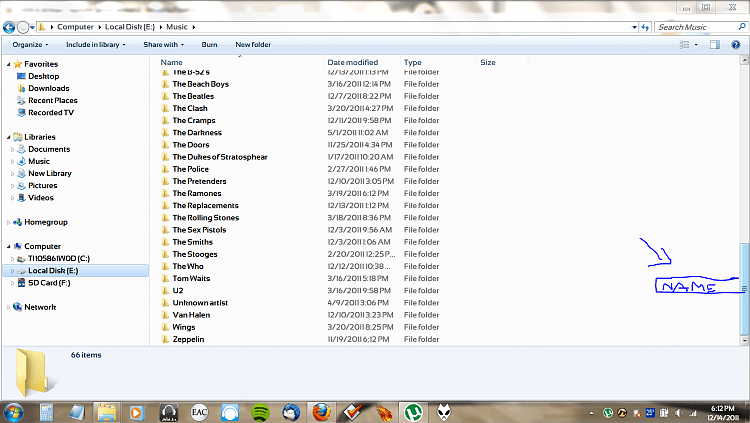Open the Organize menu
Screen dimensions: 750x423
tap(30, 45)
